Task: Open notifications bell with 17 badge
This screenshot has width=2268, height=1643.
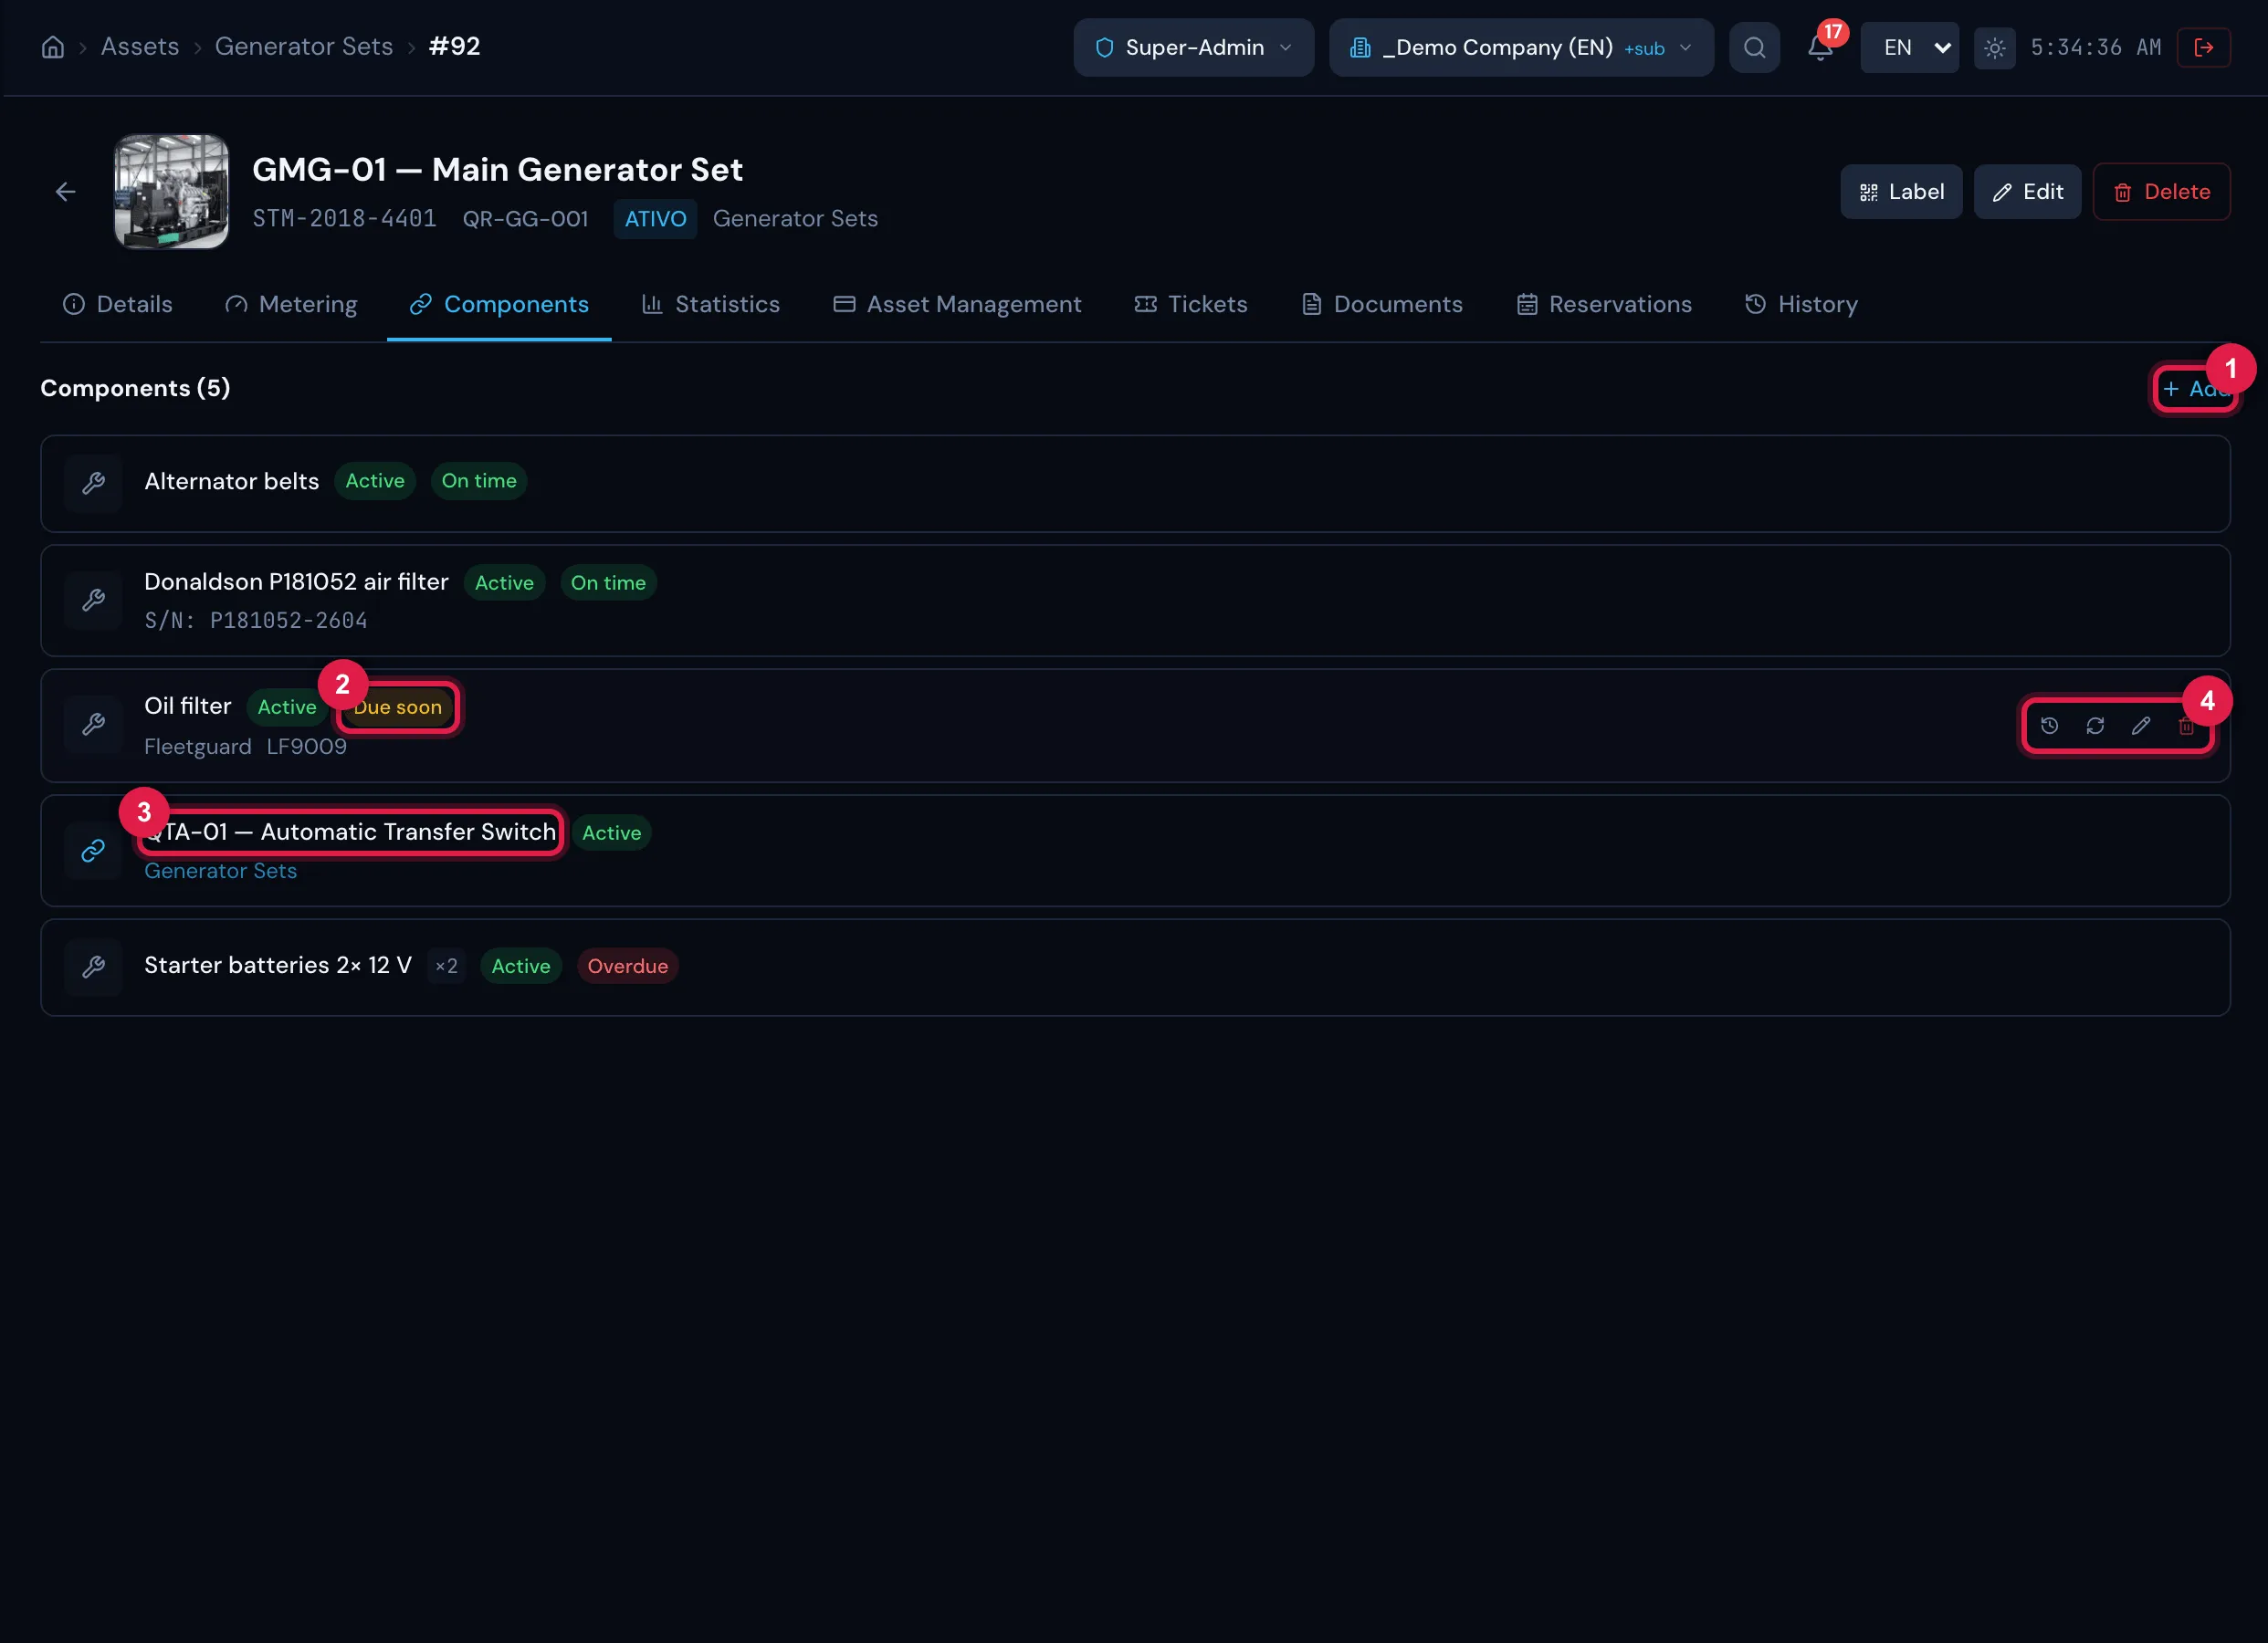Action: coord(1820,47)
